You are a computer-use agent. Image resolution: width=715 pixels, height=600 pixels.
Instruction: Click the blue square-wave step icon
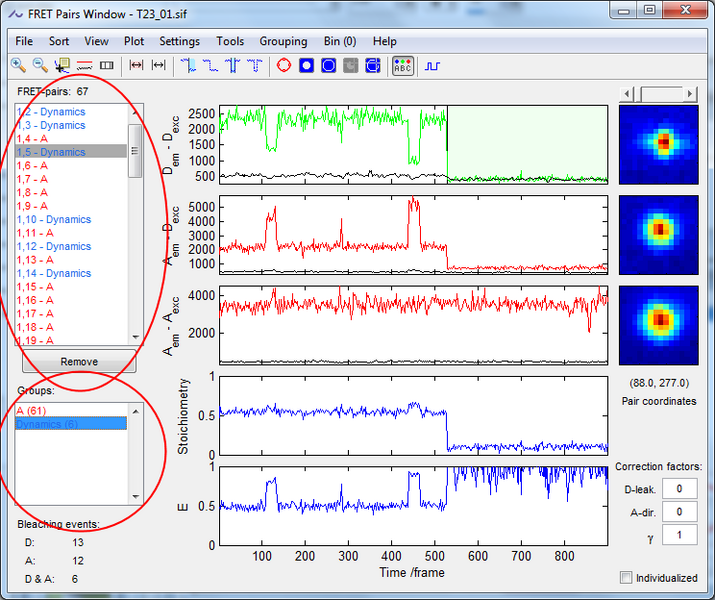pos(432,65)
